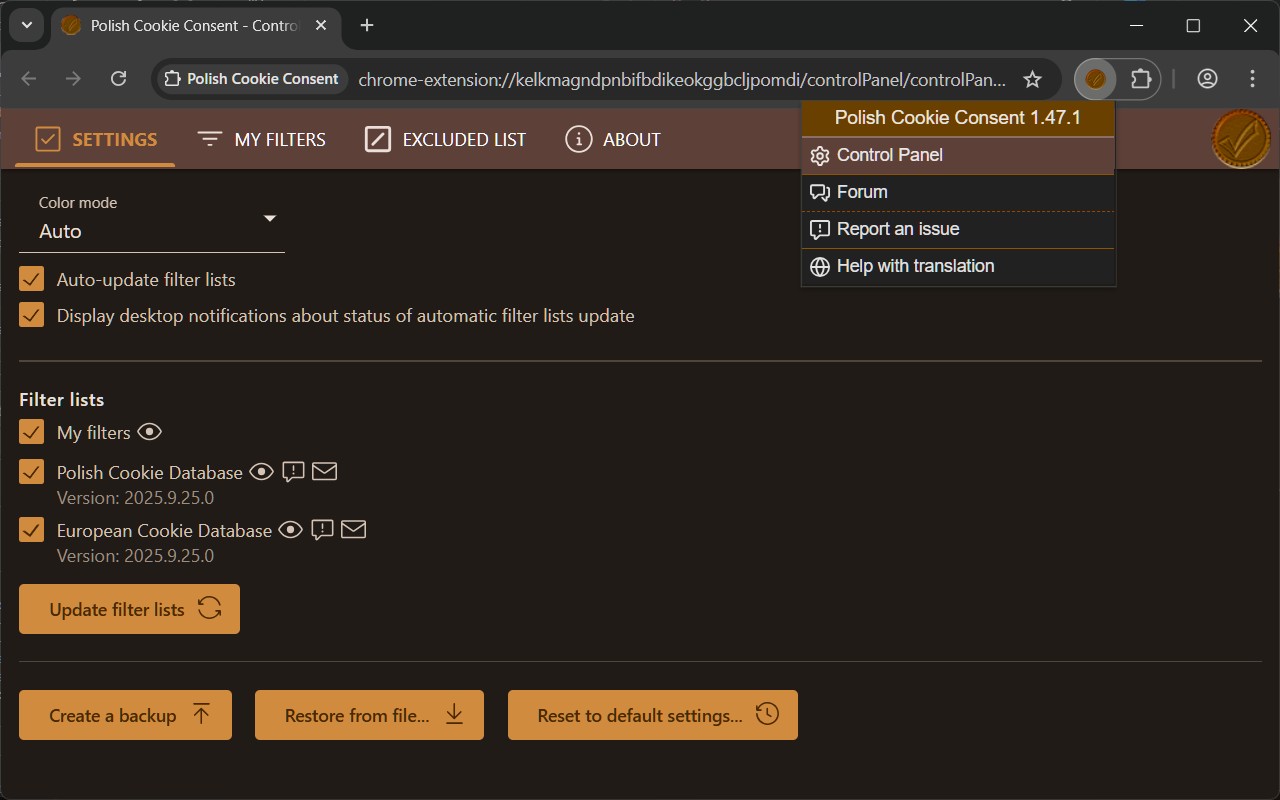The image size is (1280, 800).
Task: Go back to previous page
Action: (29, 79)
